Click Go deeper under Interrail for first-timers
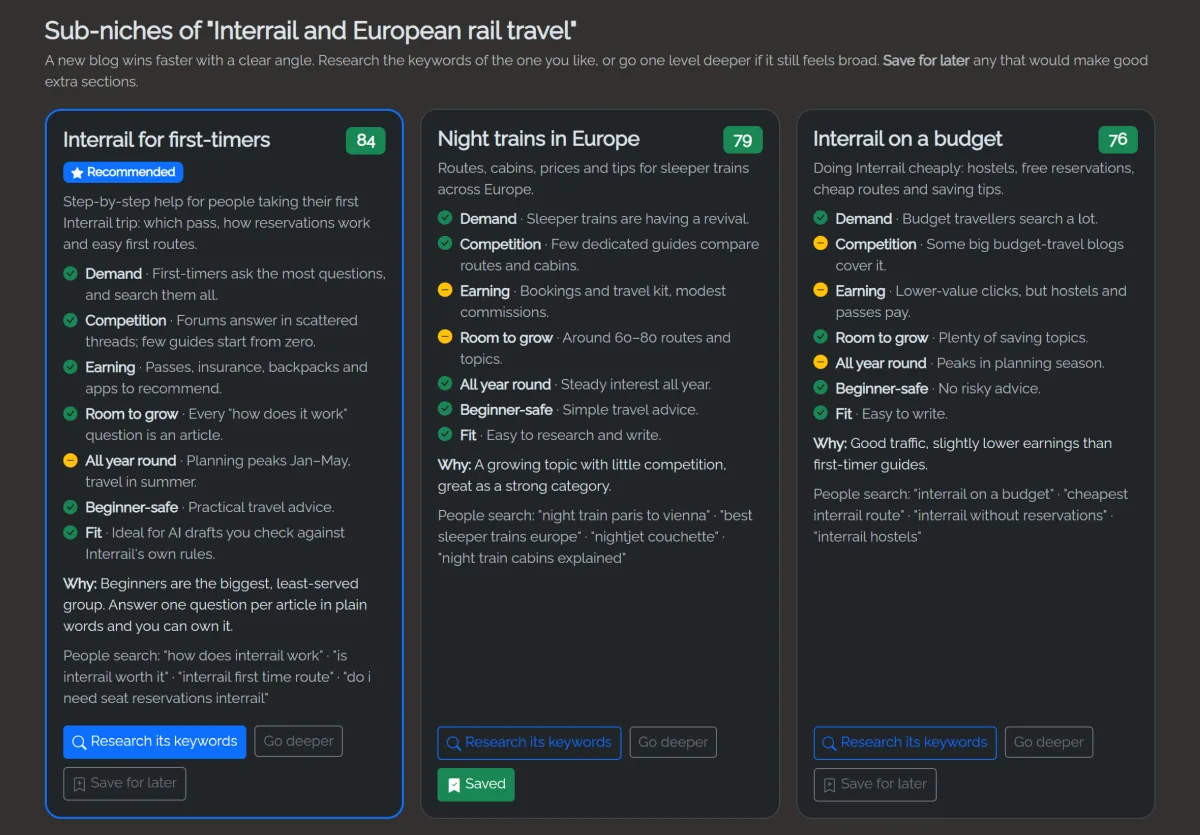Viewport: 1200px width, 835px height. [298, 742]
